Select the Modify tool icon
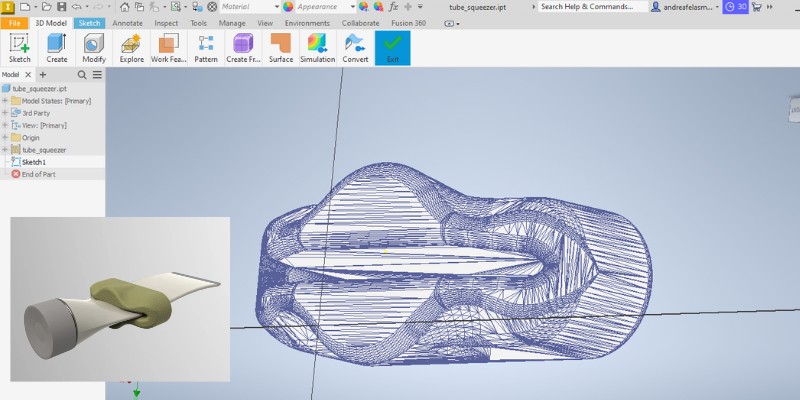This screenshot has width=800, height=400. pos(94,43)
